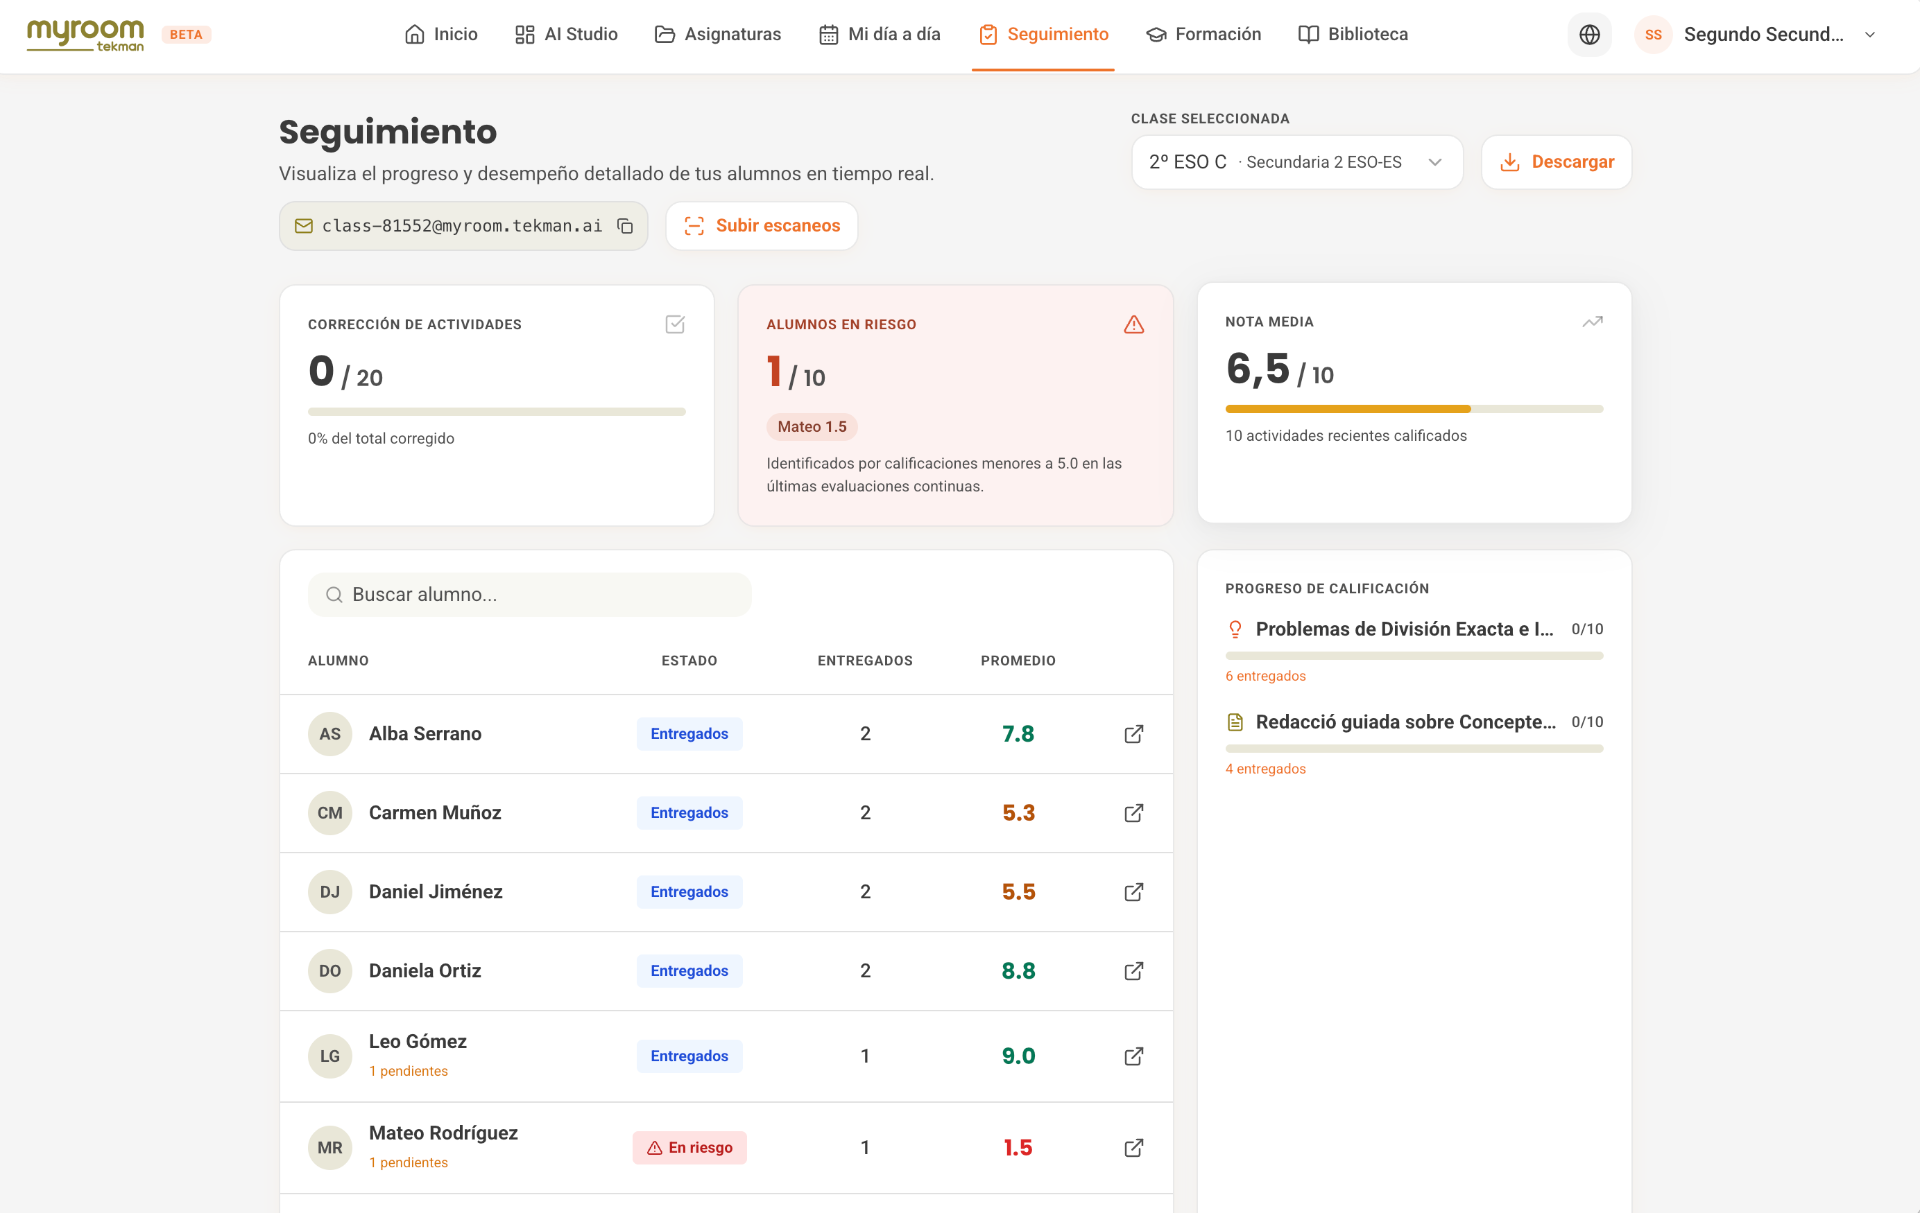Go to the Inicio tab
The width and height of the screenshot is (1920, 1213).
441,35
